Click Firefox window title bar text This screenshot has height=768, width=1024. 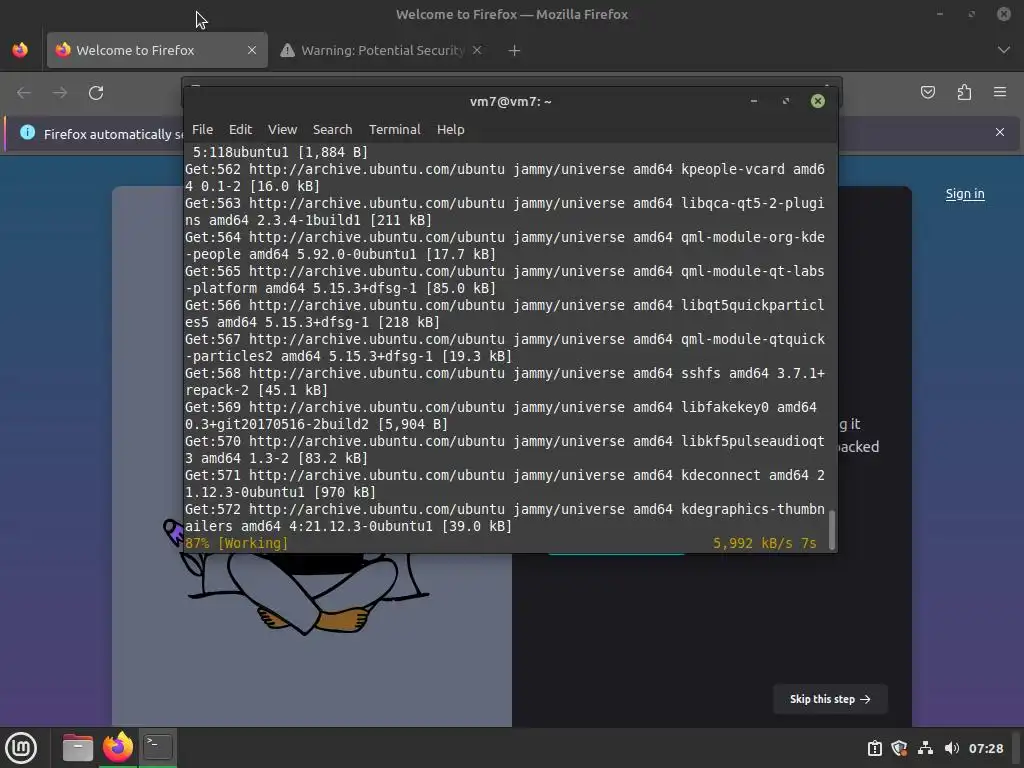tap(512, 14)
